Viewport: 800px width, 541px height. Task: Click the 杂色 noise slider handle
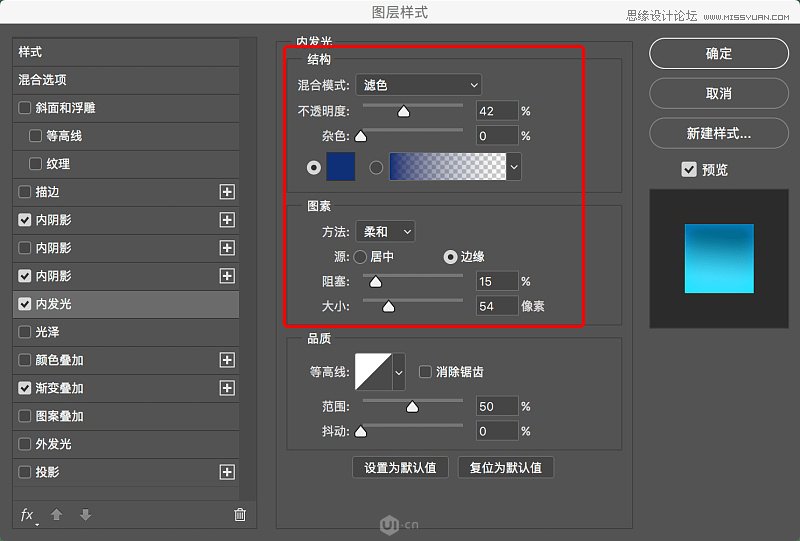361,136
